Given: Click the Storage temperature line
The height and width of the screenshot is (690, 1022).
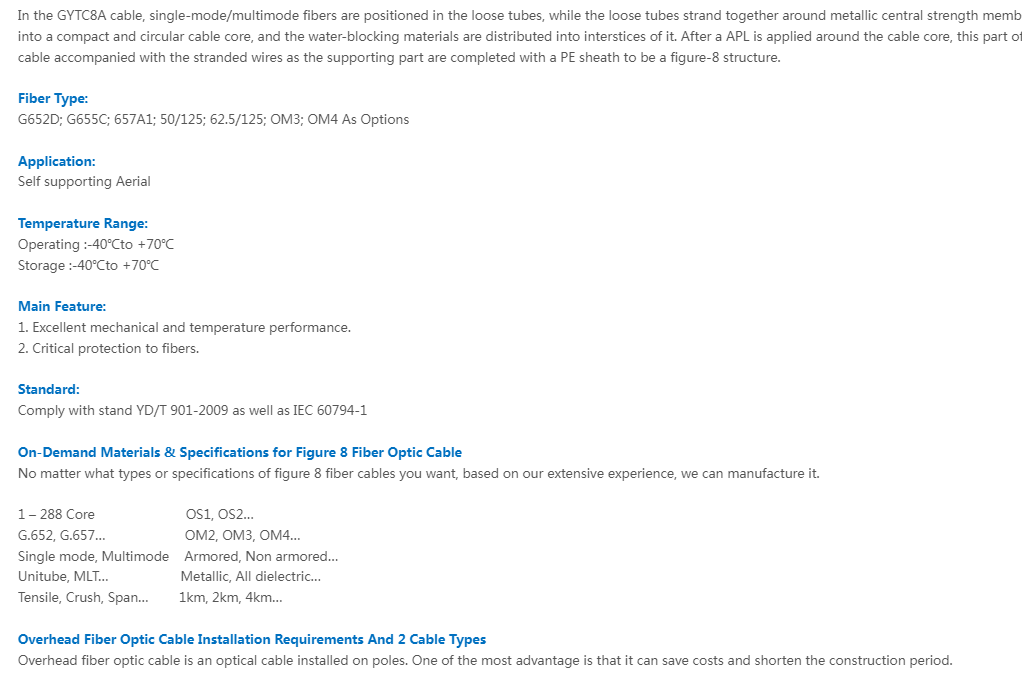Looking at the screenshot, I should [88, 265].
